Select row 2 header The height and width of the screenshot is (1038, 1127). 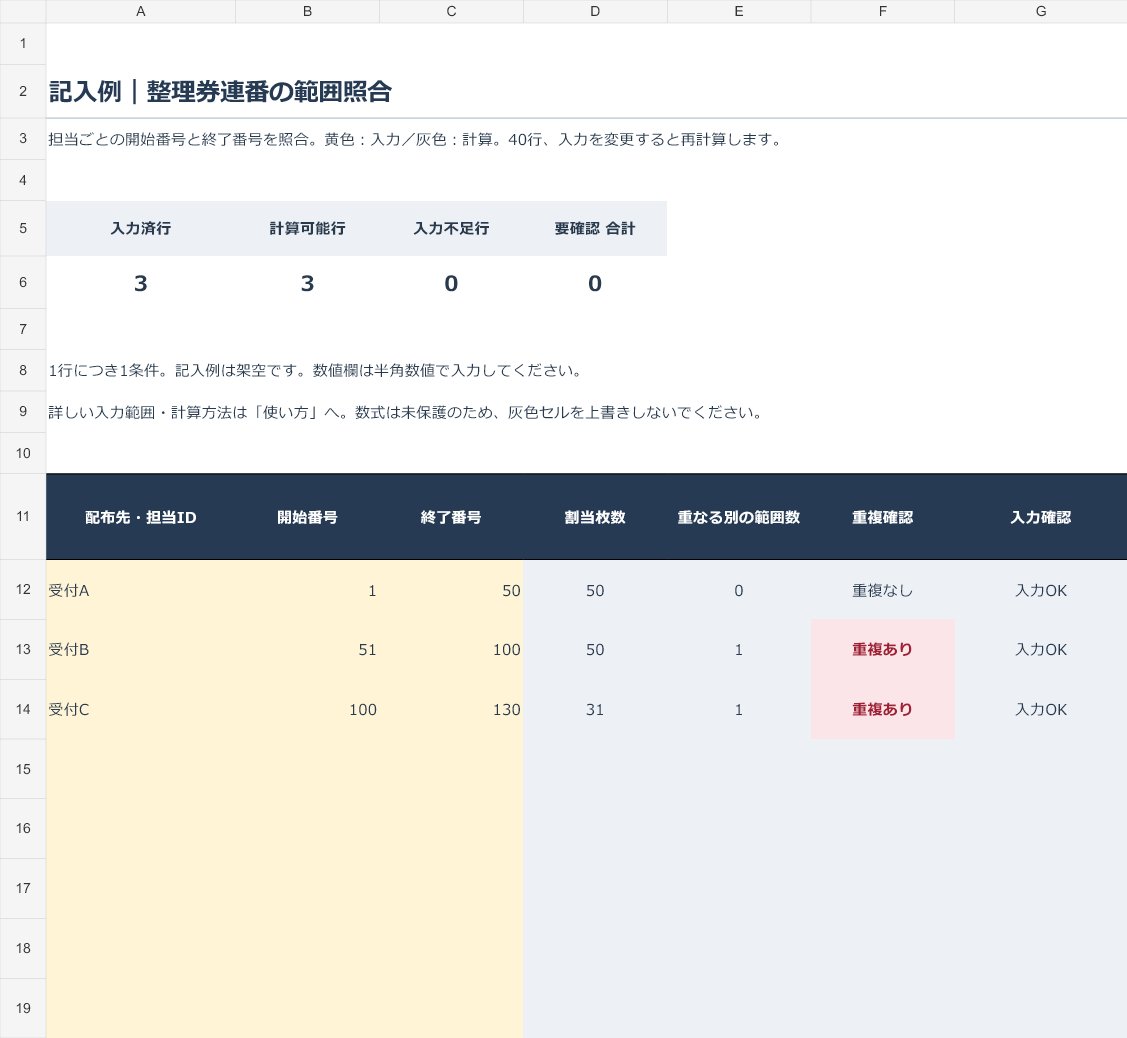[23, 91]
